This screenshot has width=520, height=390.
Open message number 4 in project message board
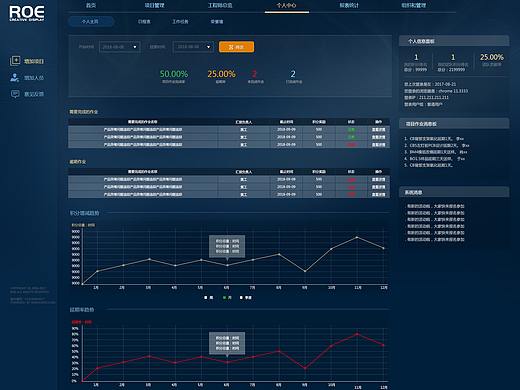point(434,159)
